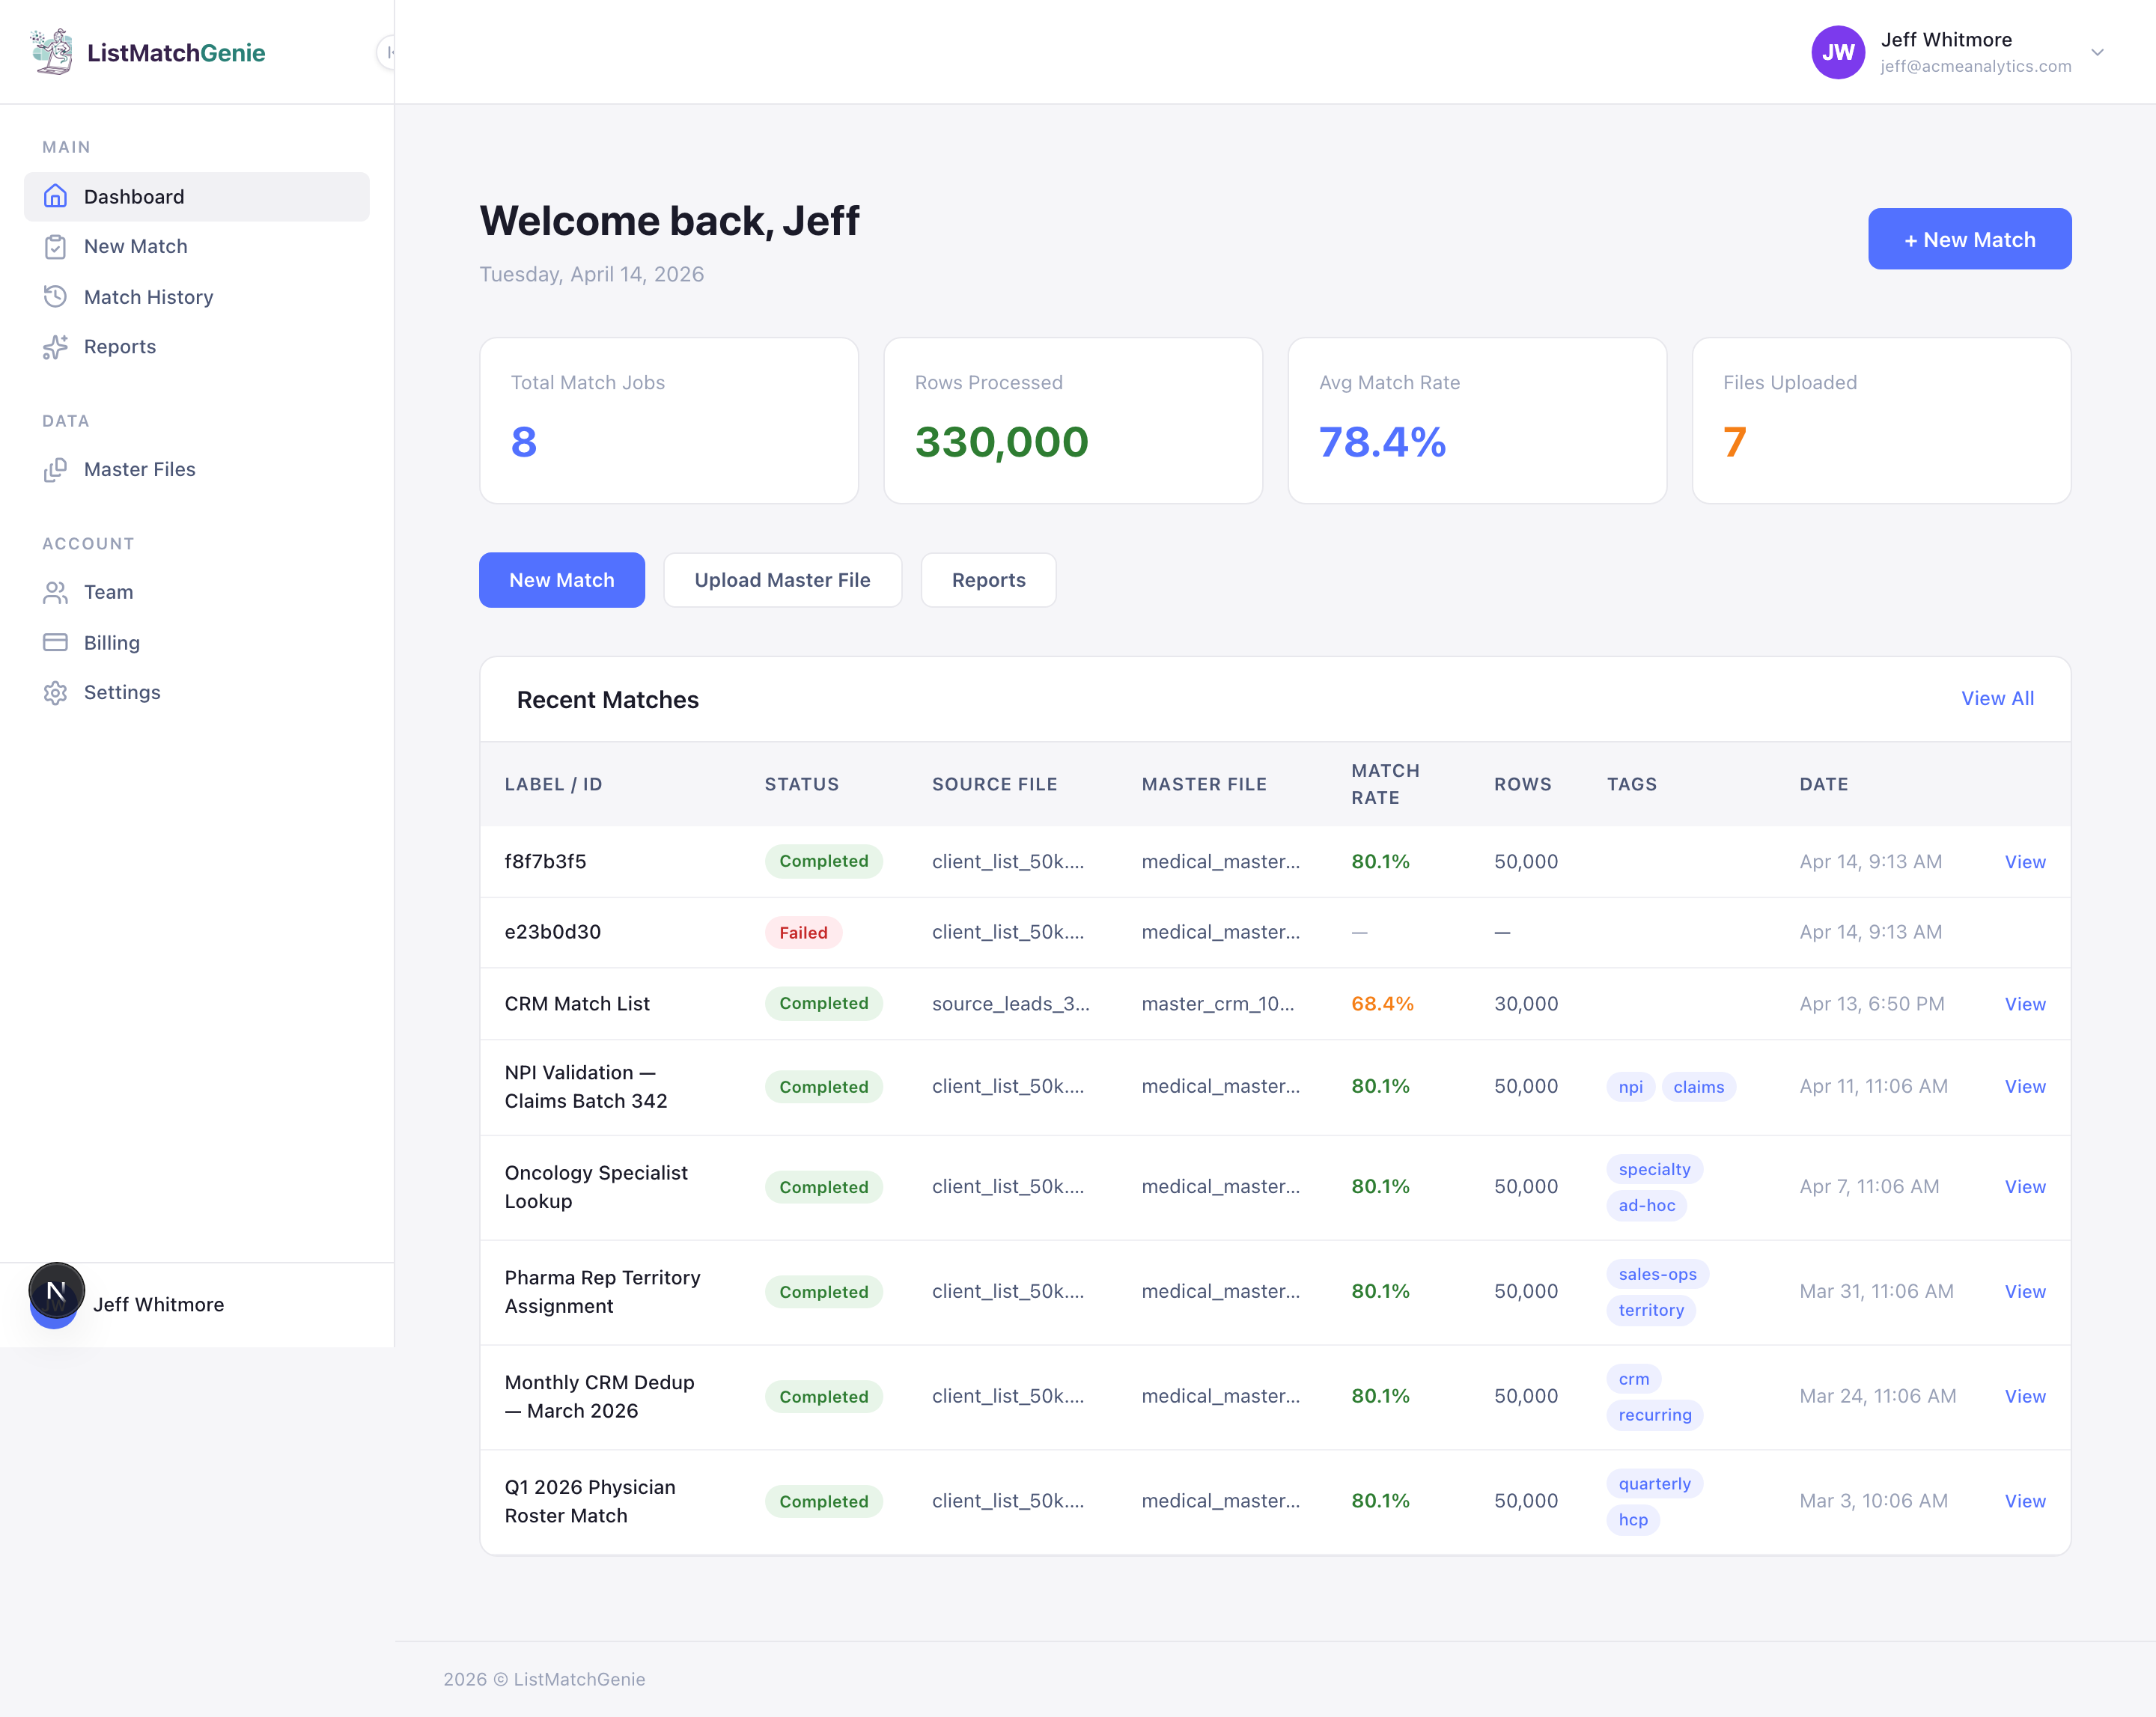Viewport: 2156px width, 1717px height.
Task: Click the Upload Master File button
Action: (x=783, y=580)
